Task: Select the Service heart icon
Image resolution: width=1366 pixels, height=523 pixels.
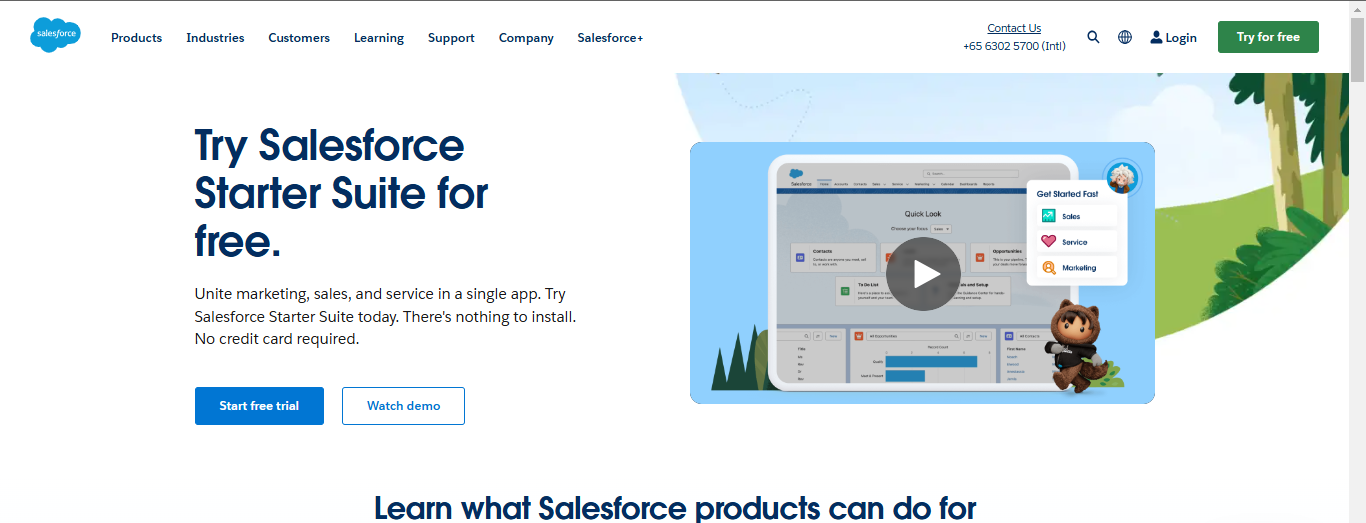Action: [1048, 242]
